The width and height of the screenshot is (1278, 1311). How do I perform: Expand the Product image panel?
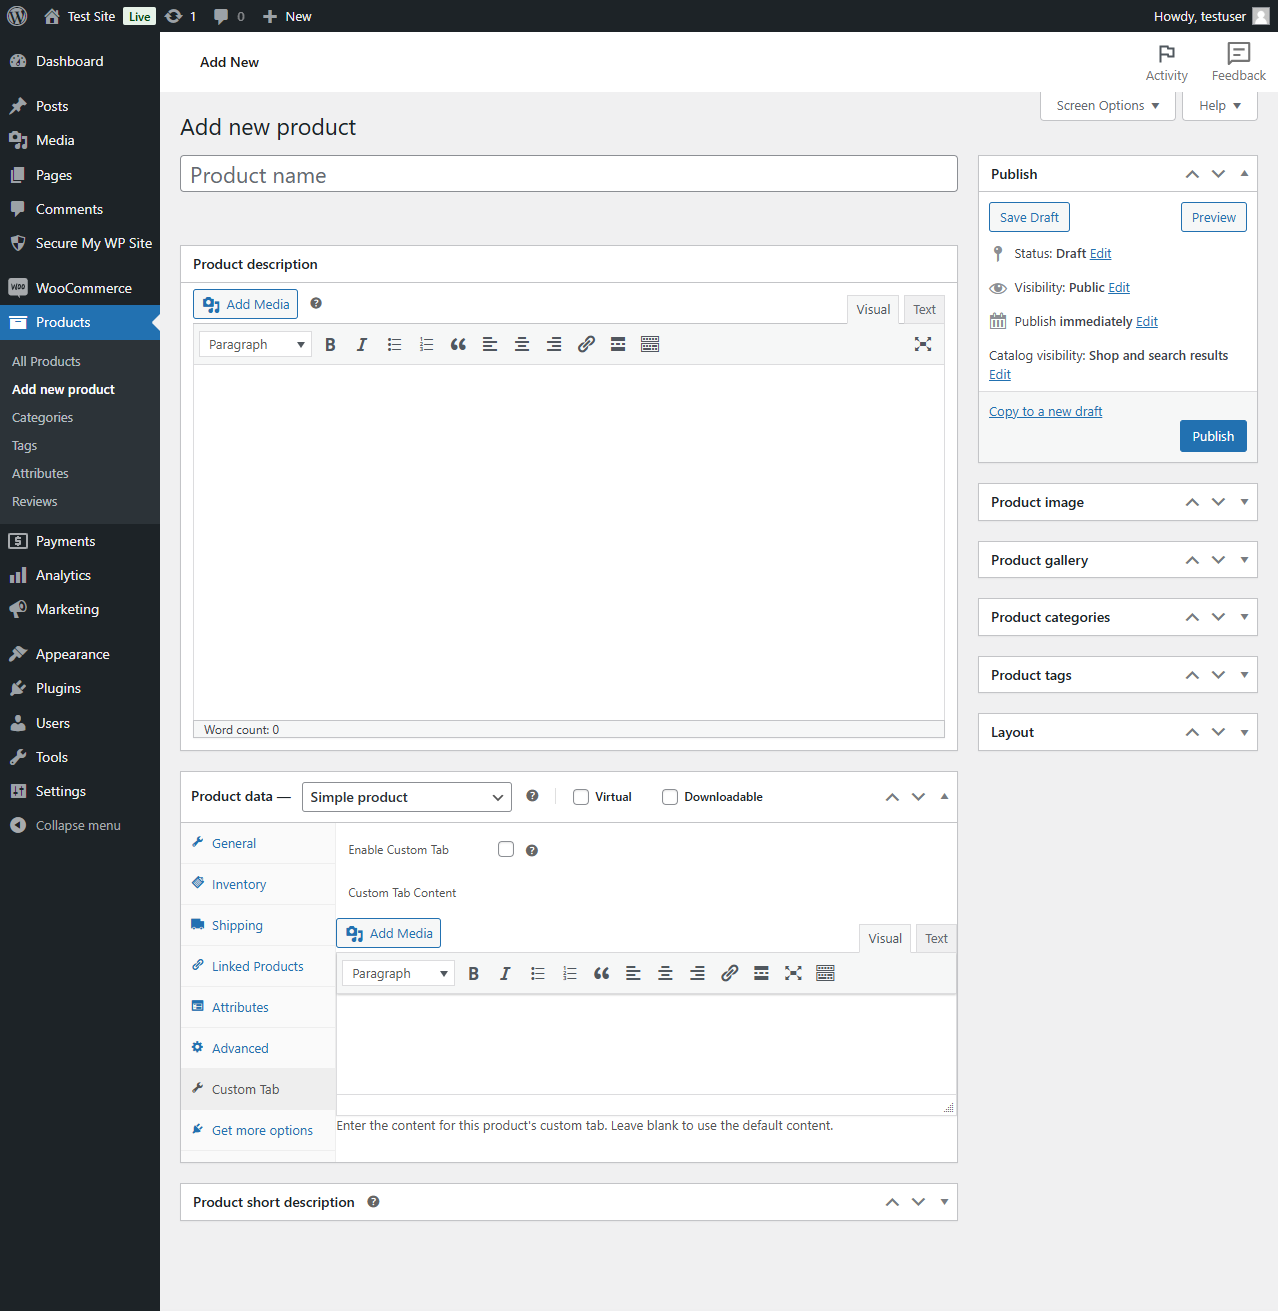tap(1244, 502)
